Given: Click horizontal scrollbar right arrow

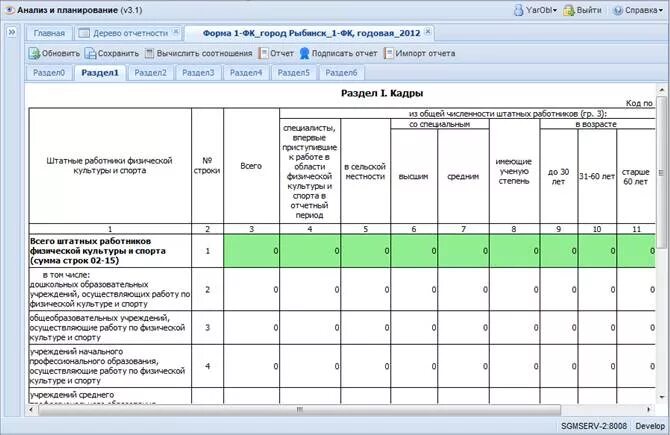Looking at the screenshot, I should (x=649, y=410).
